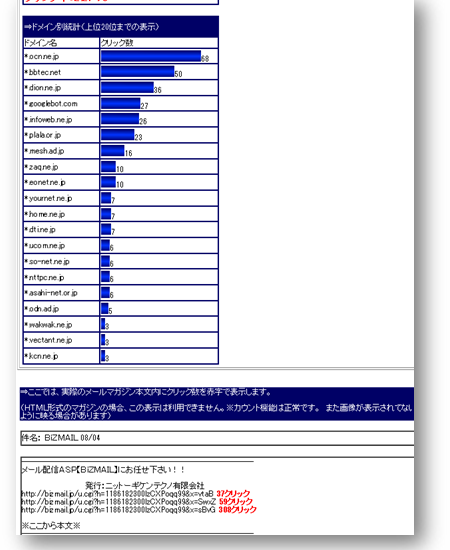The width and height of the screenshot is (450, 550).
Task: Click the click count value 16
Action: [x=128, y=153]
